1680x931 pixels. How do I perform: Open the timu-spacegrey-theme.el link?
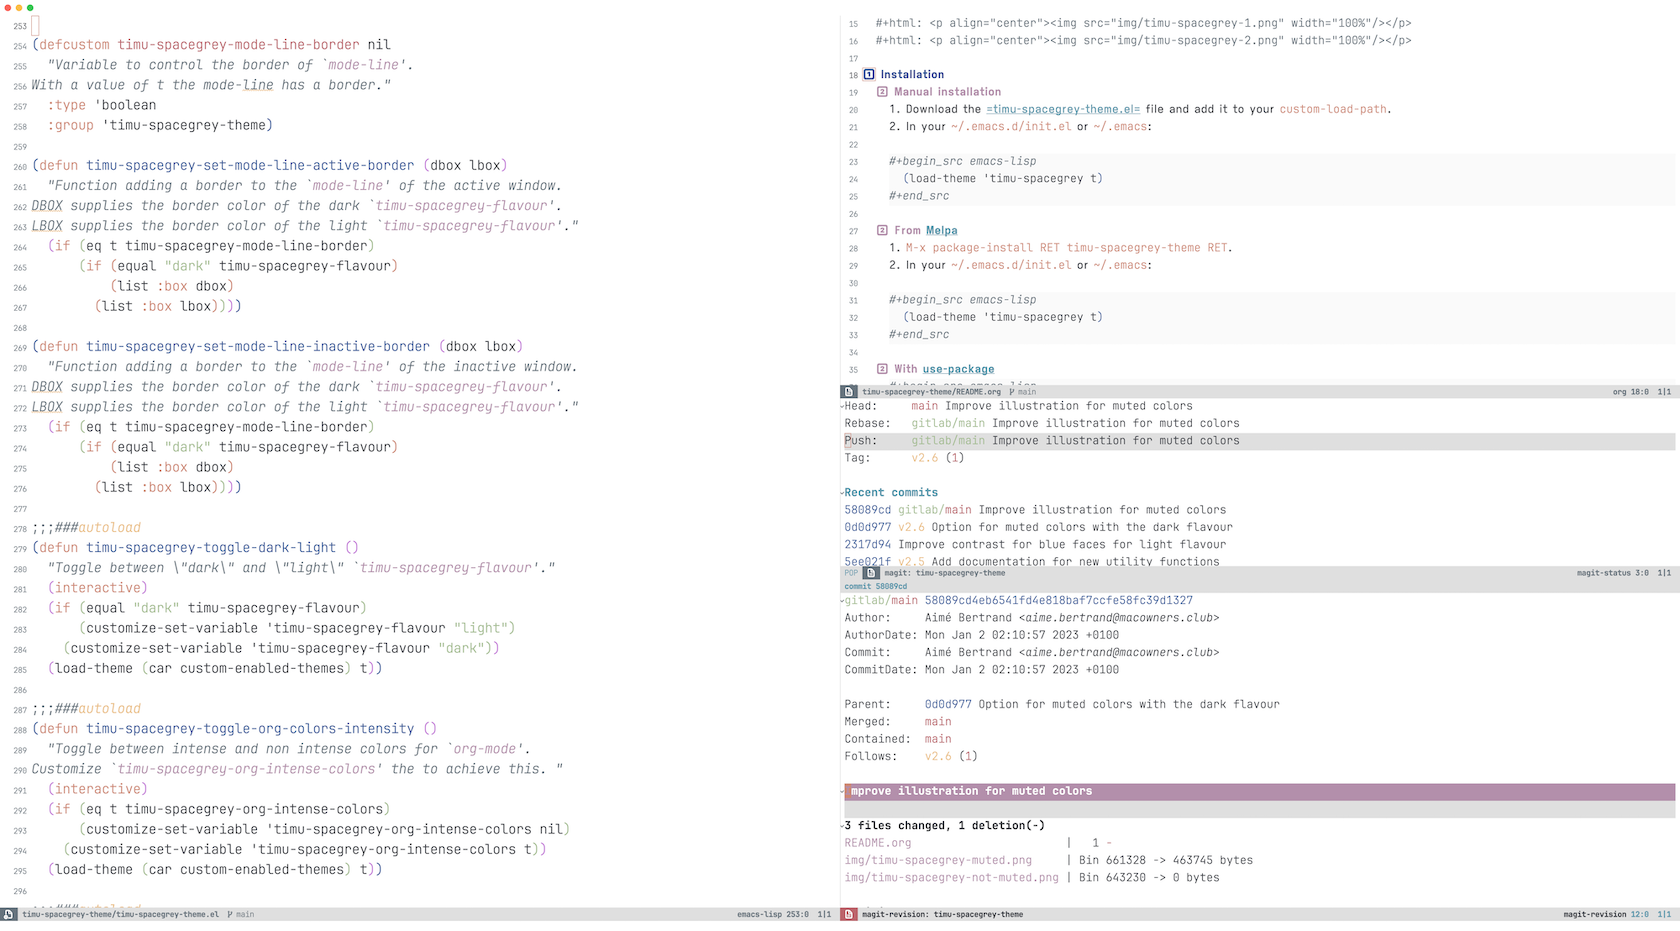[1063, 109]
